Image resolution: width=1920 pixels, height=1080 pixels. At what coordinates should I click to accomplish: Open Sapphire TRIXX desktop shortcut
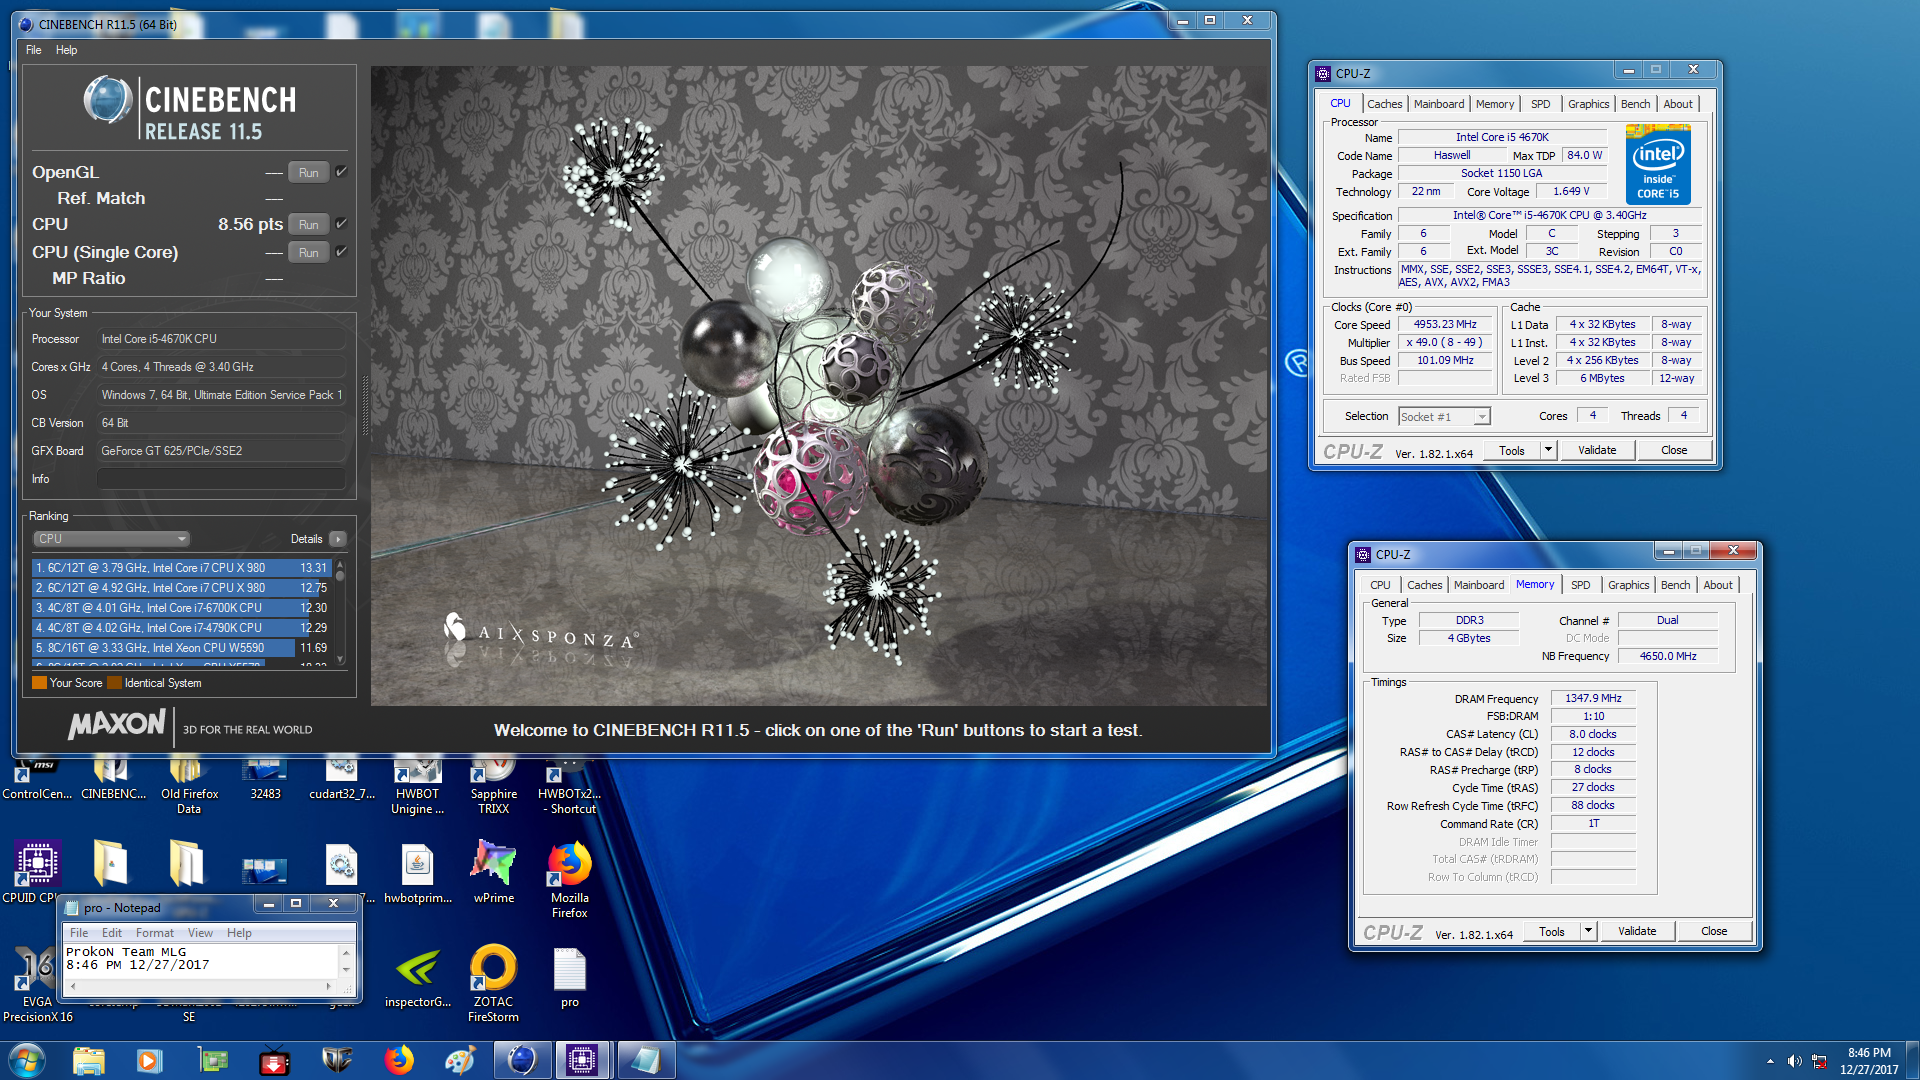(493, 786)
